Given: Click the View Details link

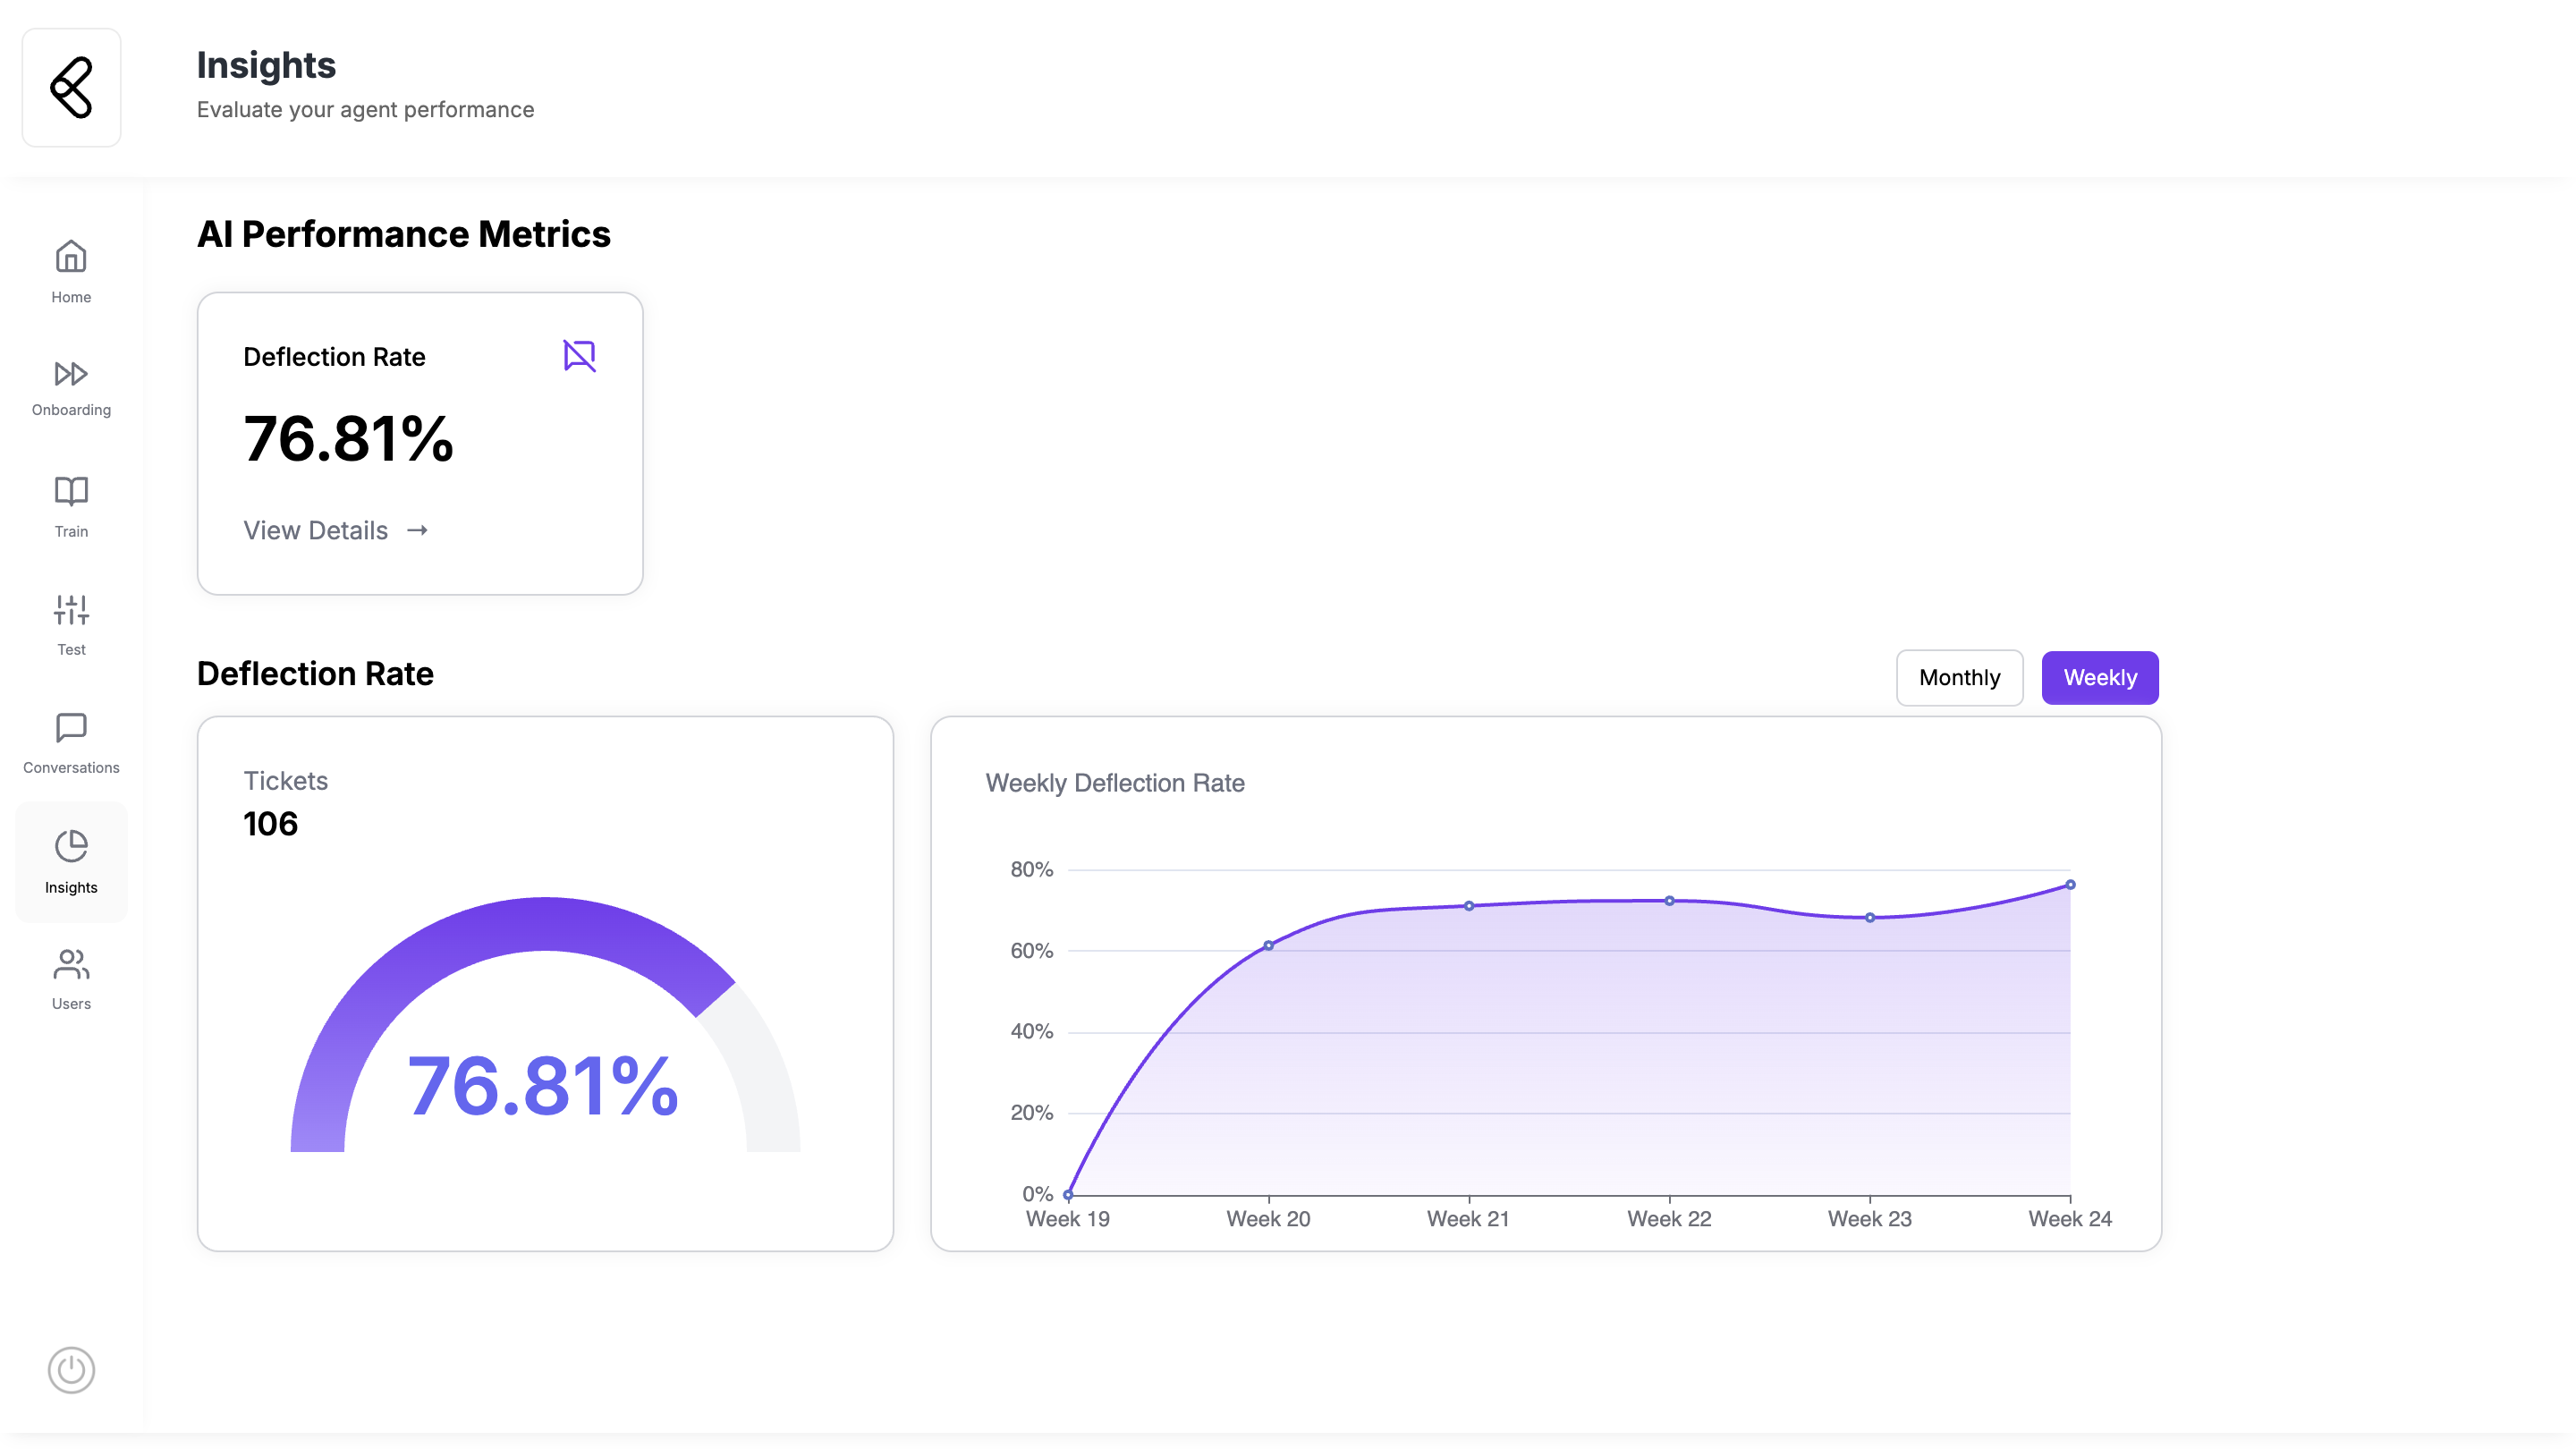Looking at the screenshot, I should pyautogui.click(x=316, y=530).
